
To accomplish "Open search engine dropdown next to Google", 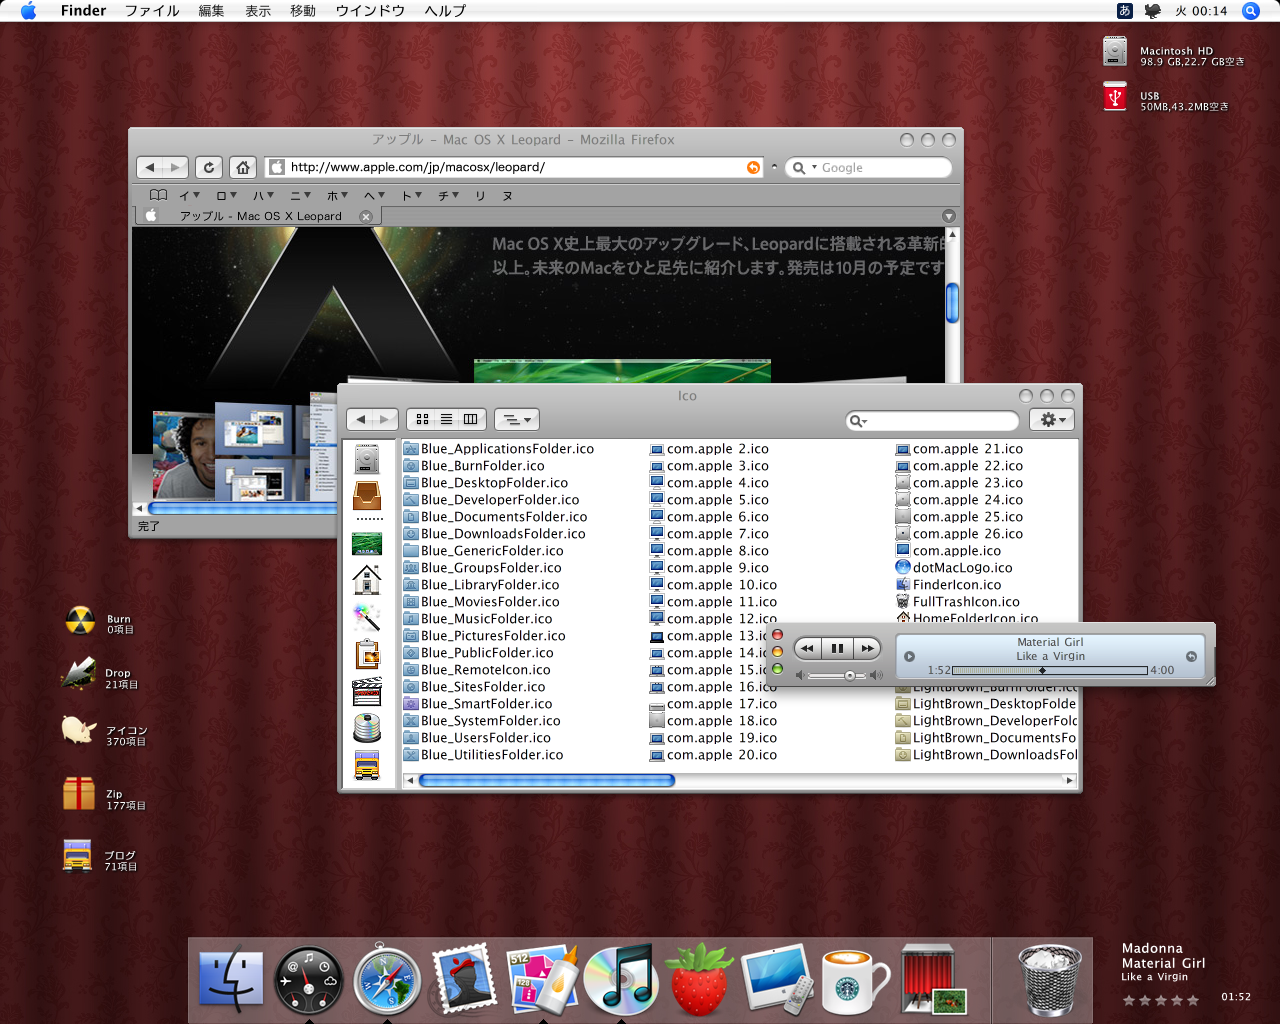I will (806, 167).
